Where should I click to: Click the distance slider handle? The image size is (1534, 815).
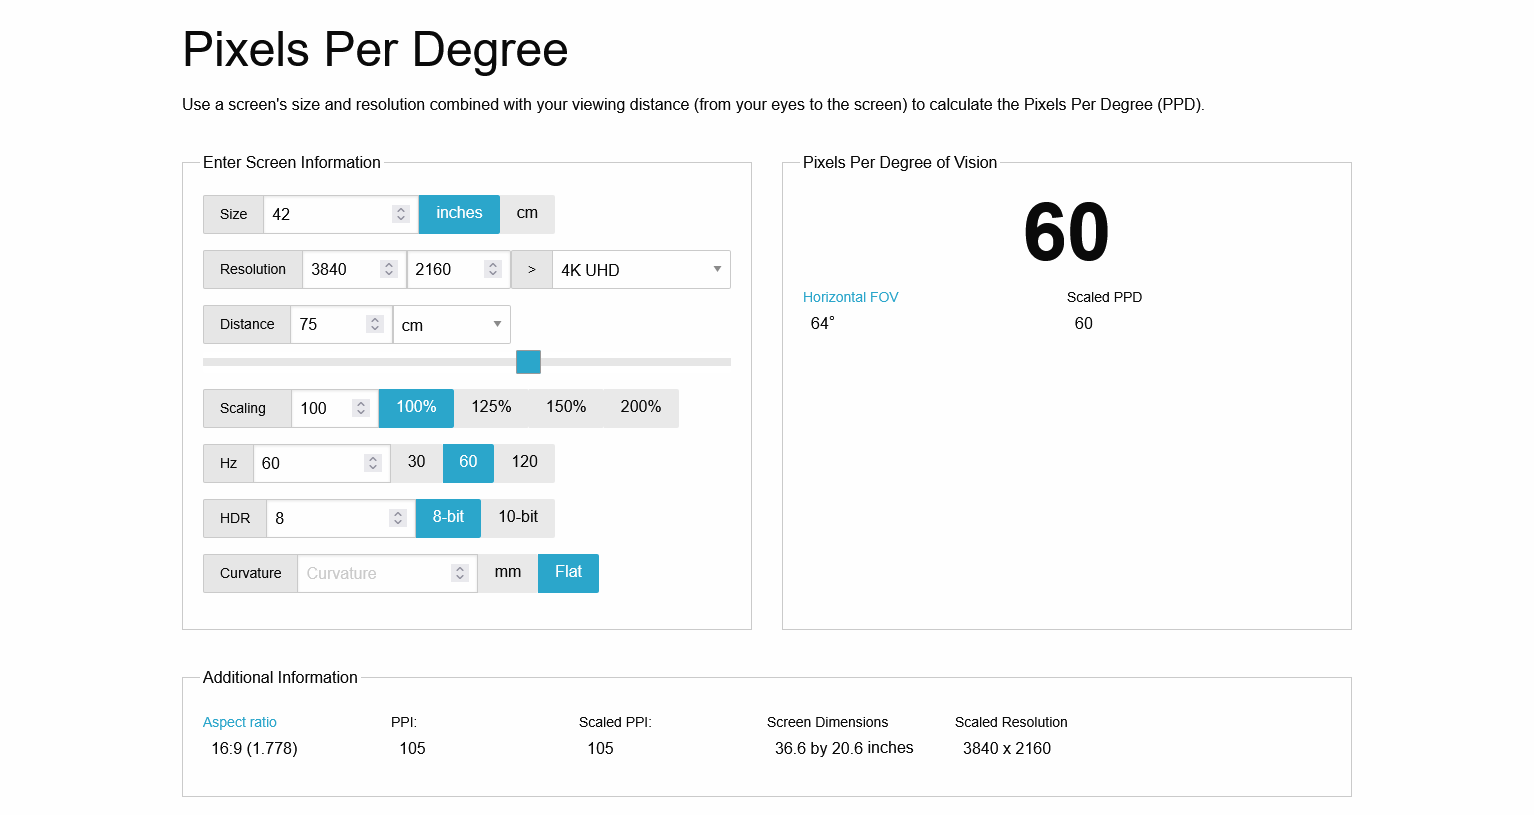(528, 362)
